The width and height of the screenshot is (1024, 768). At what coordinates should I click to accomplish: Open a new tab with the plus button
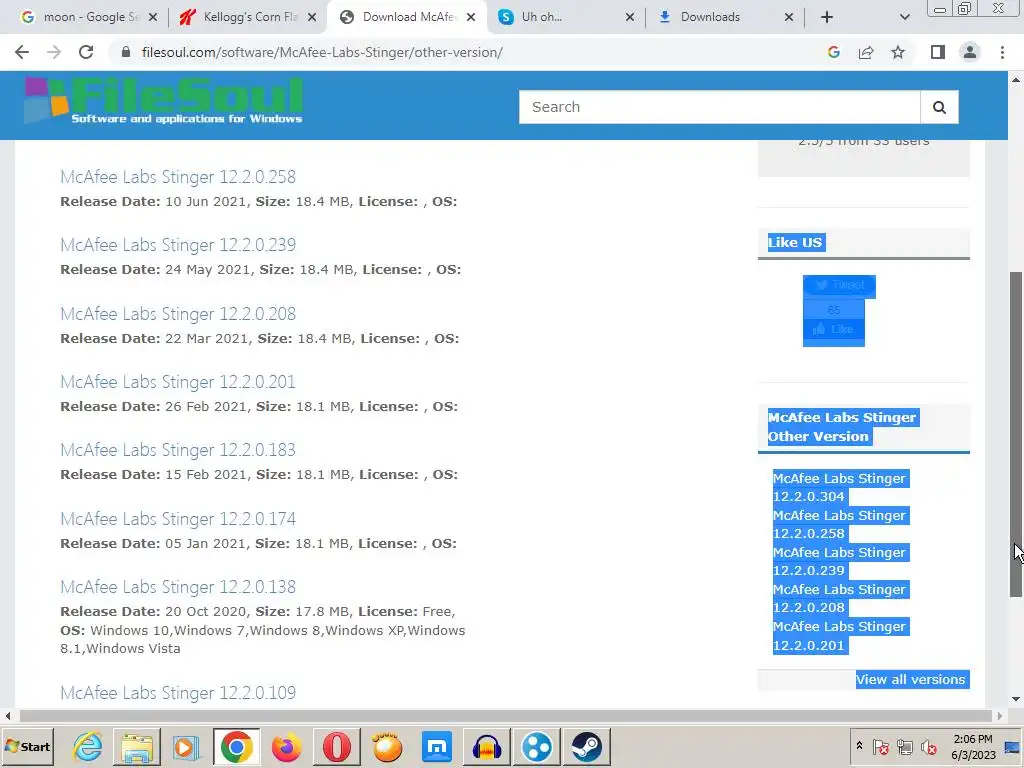[x=827, y=17]
